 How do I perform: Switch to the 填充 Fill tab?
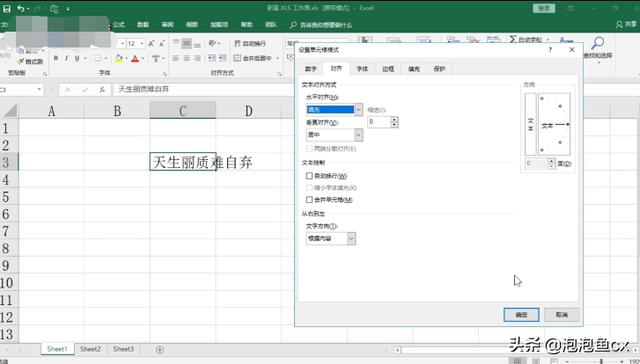tap(413, 69)
